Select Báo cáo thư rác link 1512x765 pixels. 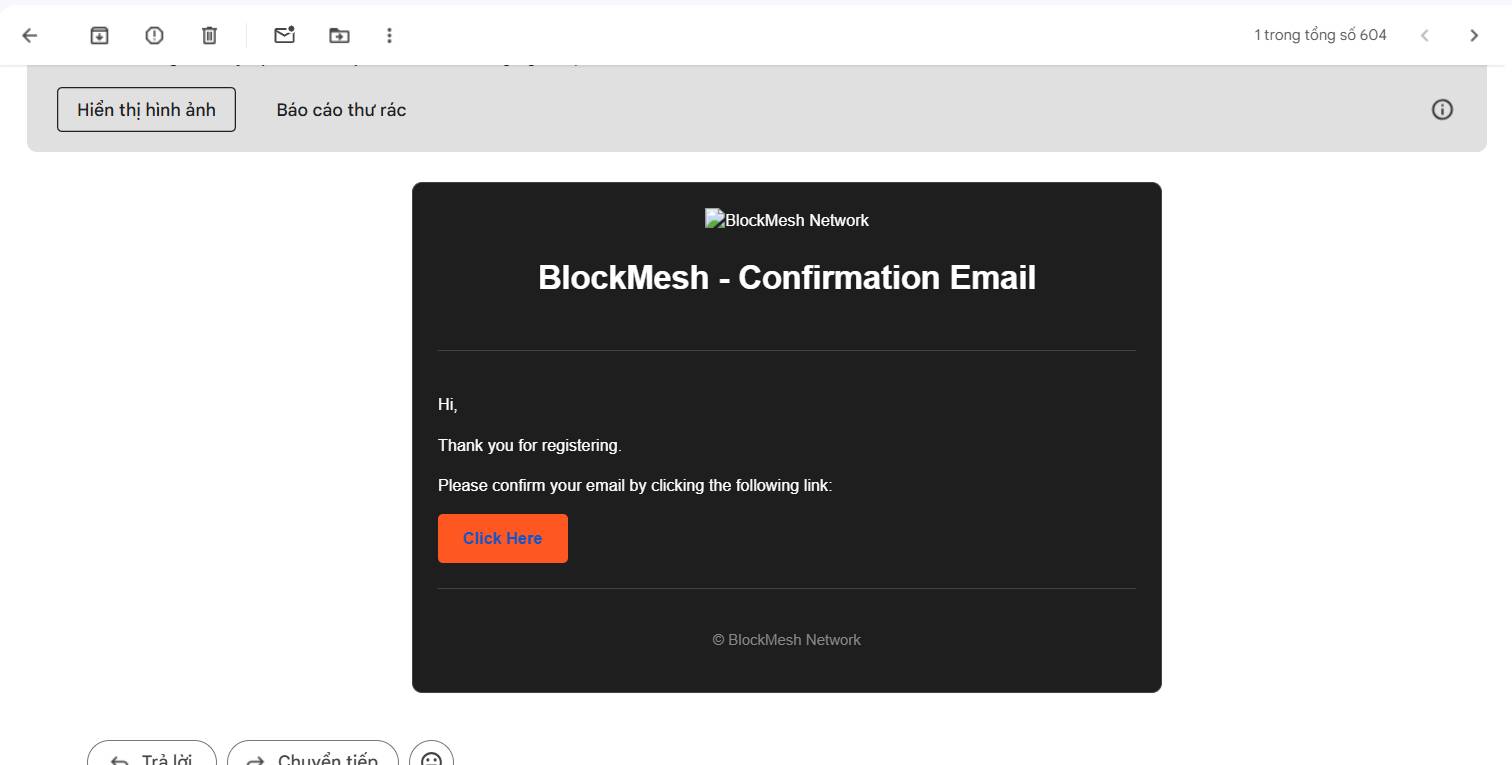pos(341,110)
